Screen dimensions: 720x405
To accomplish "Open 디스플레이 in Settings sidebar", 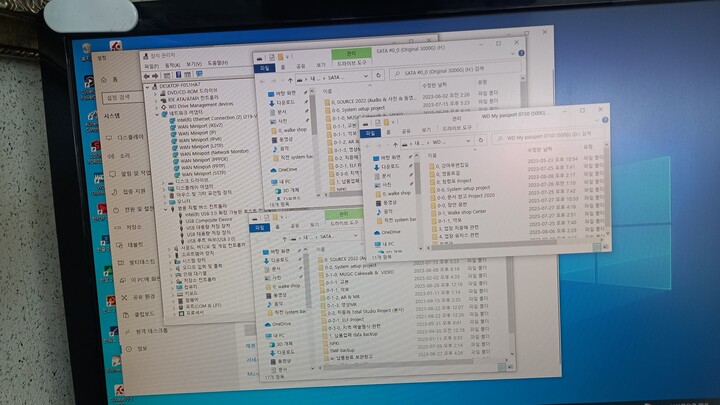I will 125,137.
